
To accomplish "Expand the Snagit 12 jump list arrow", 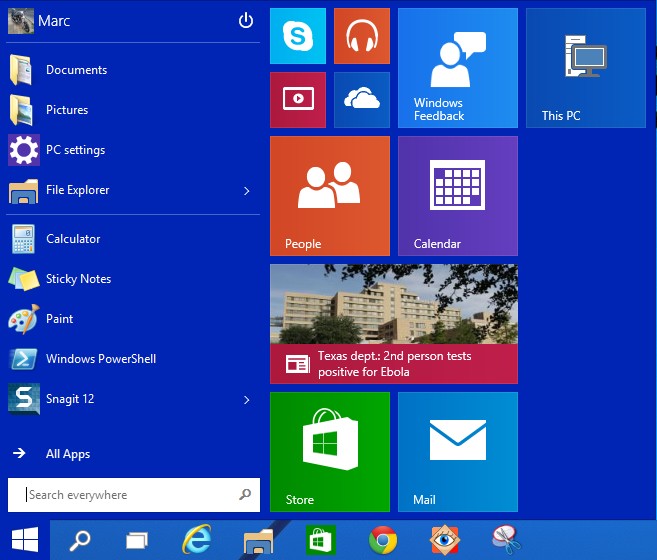I will pos(247,400).
